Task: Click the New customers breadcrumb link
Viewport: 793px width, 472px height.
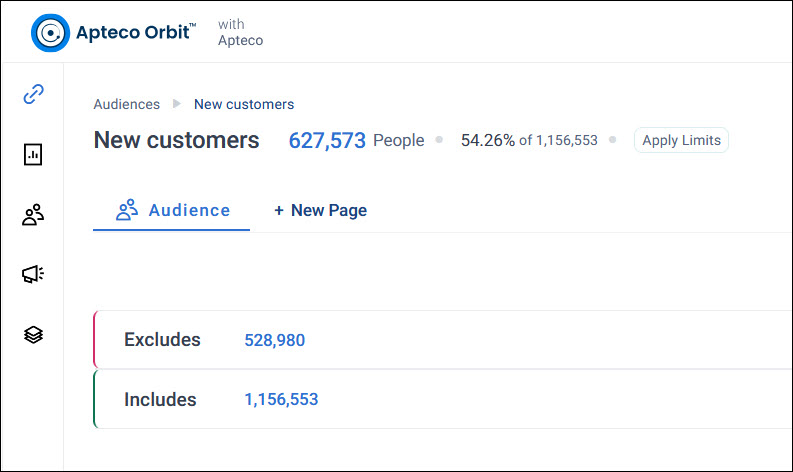Action: pos(244,104)
